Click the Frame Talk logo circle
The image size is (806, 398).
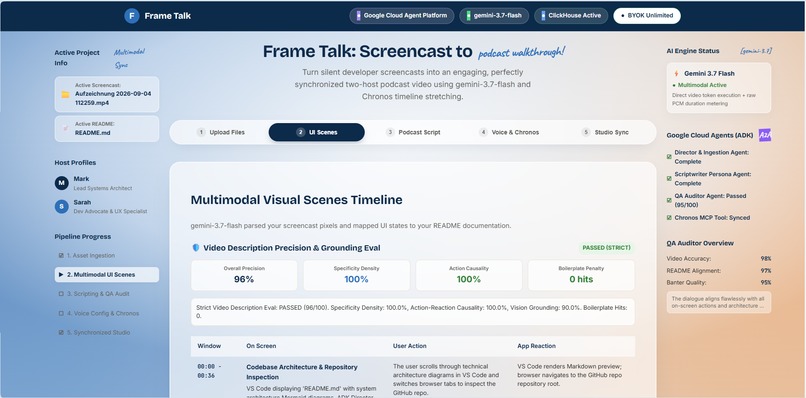(x=132, y=16)
